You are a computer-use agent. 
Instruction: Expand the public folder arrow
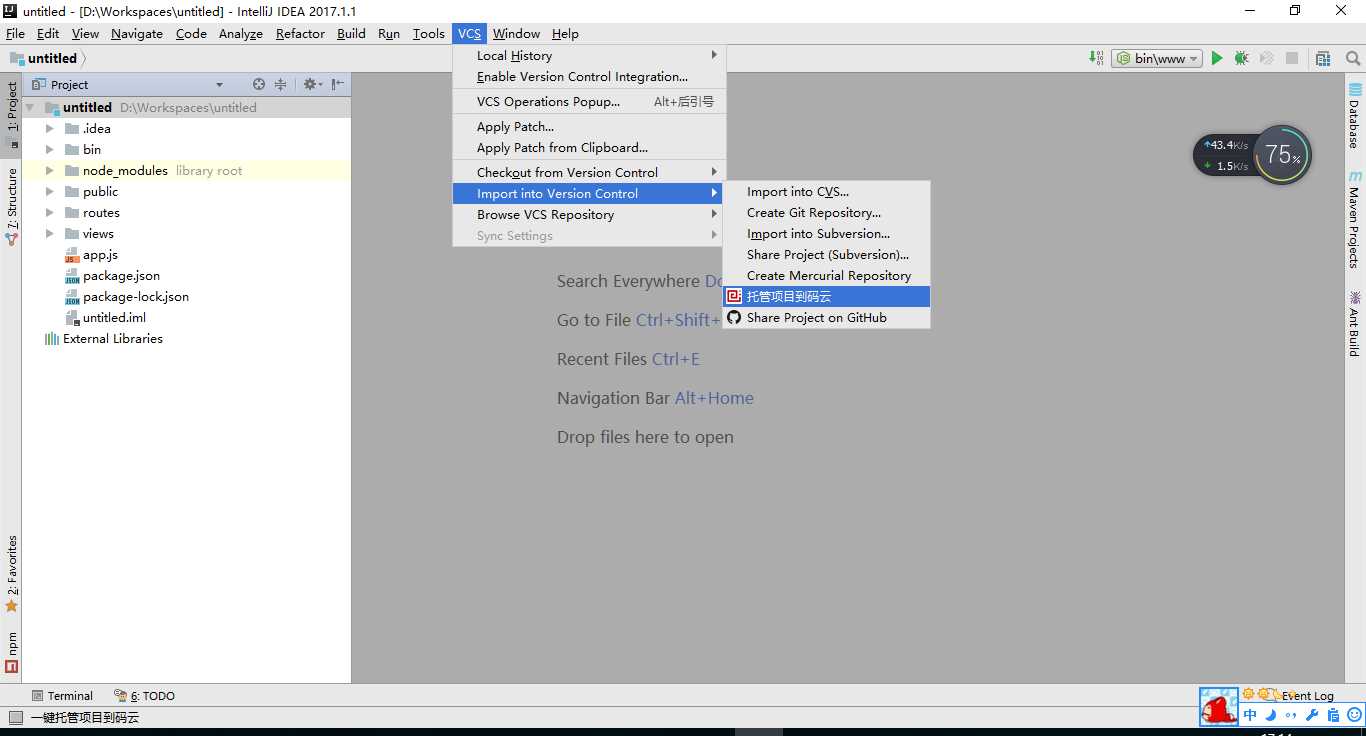[49, 192]
